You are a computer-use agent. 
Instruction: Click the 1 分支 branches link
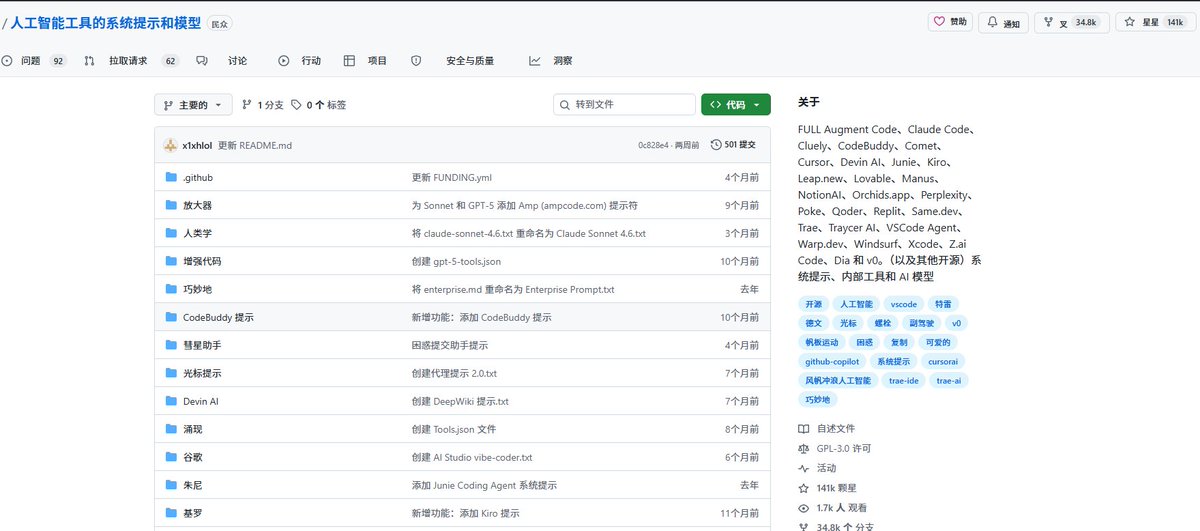263,105
